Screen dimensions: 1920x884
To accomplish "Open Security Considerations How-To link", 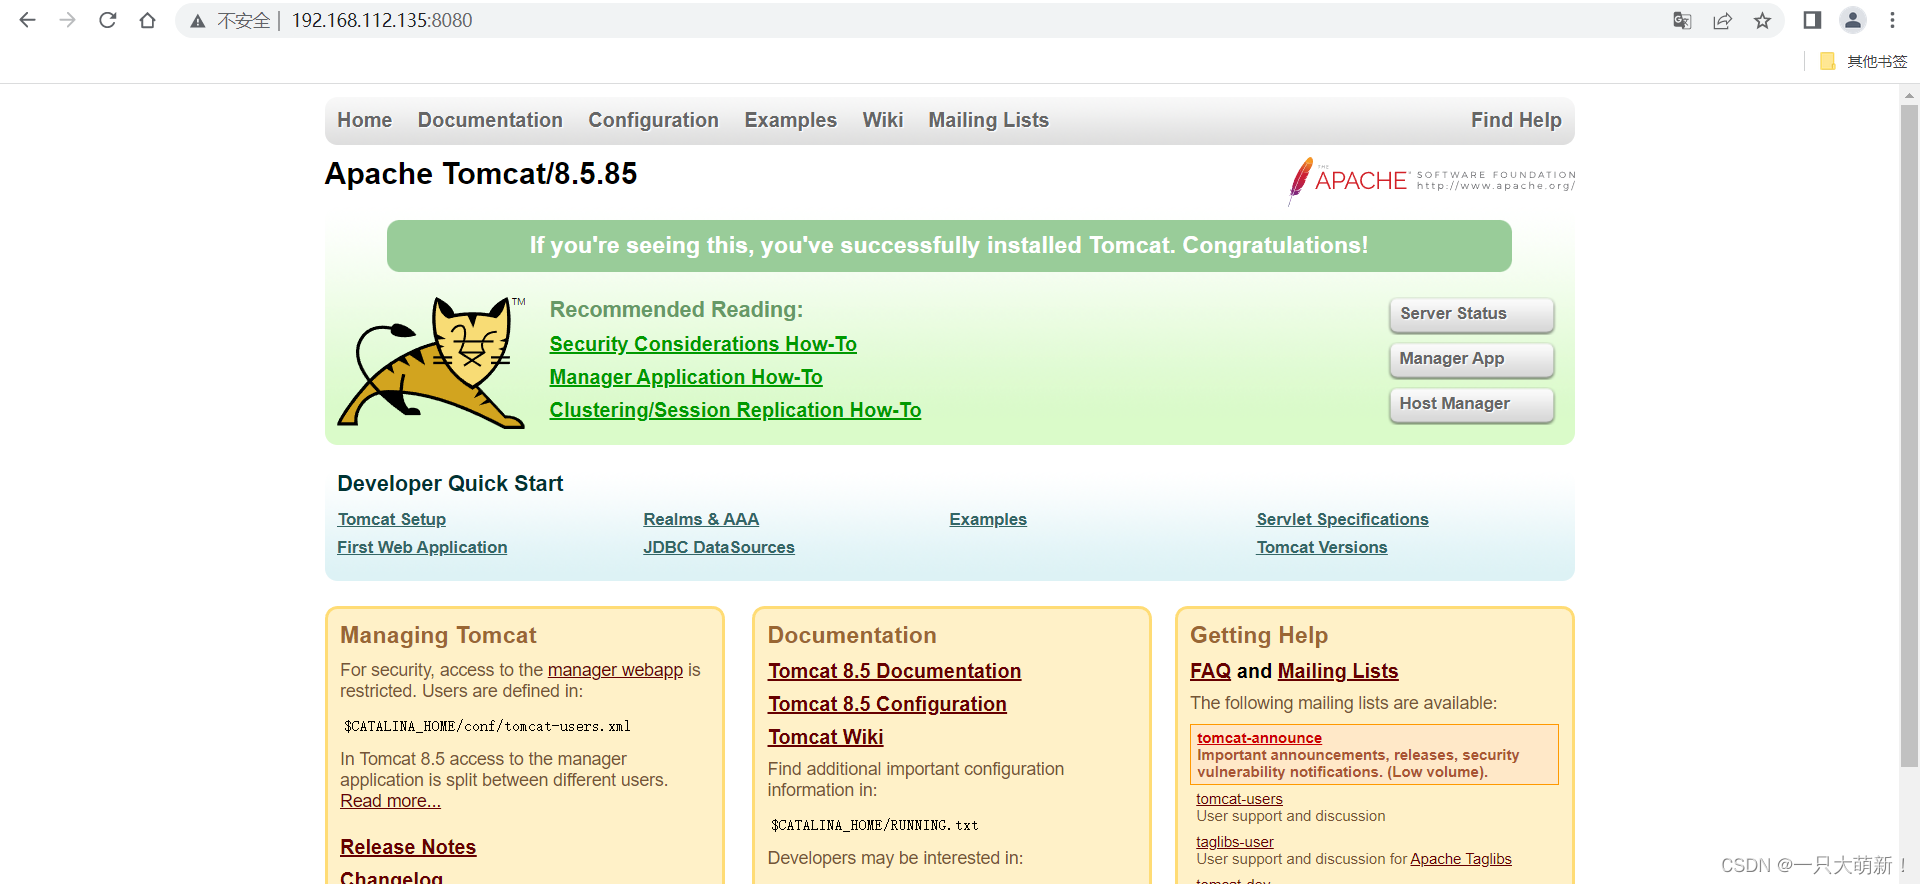I will pyautogui.click(x=703, y=344).
